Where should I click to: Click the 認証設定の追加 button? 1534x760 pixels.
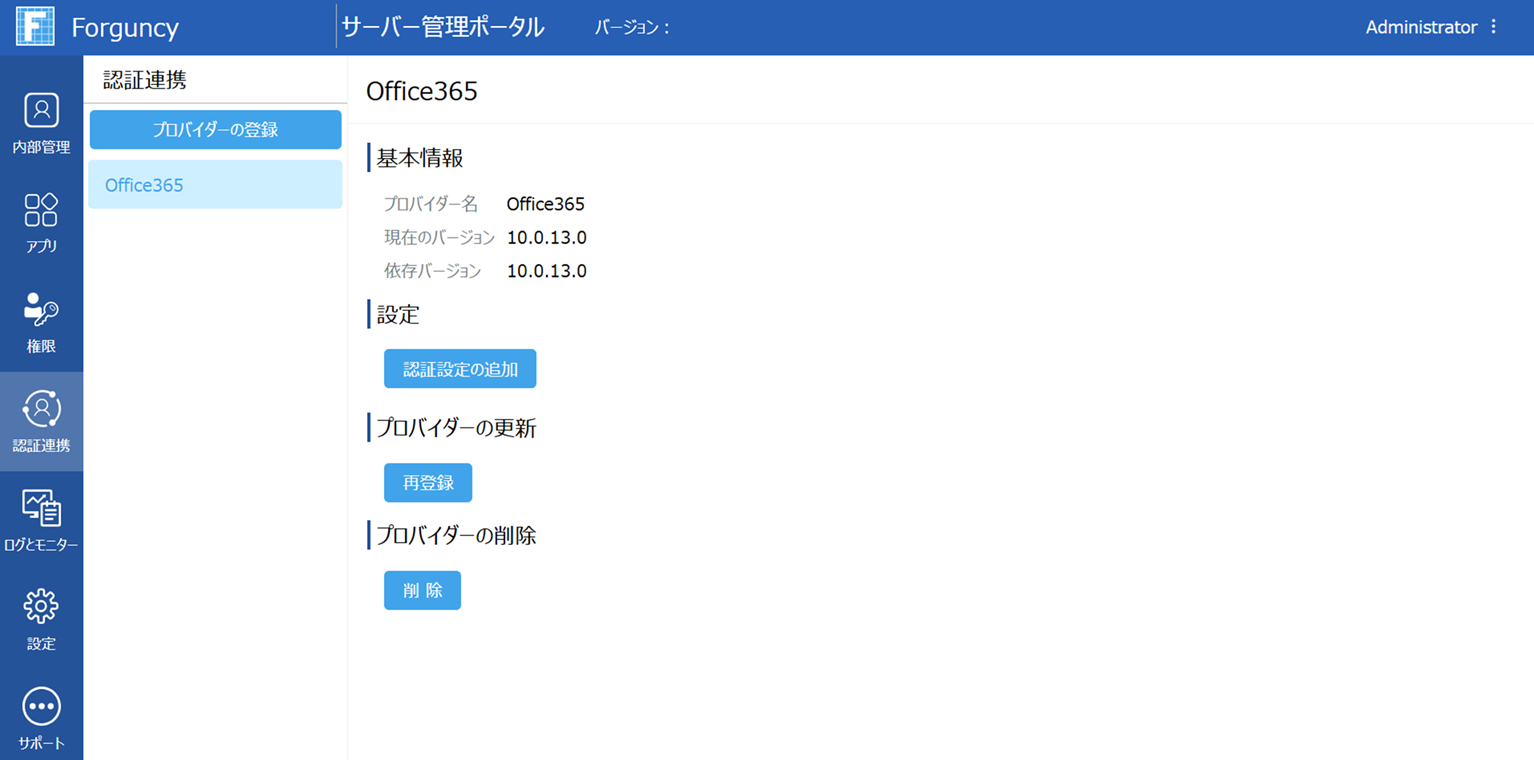[x=460, y=369]
